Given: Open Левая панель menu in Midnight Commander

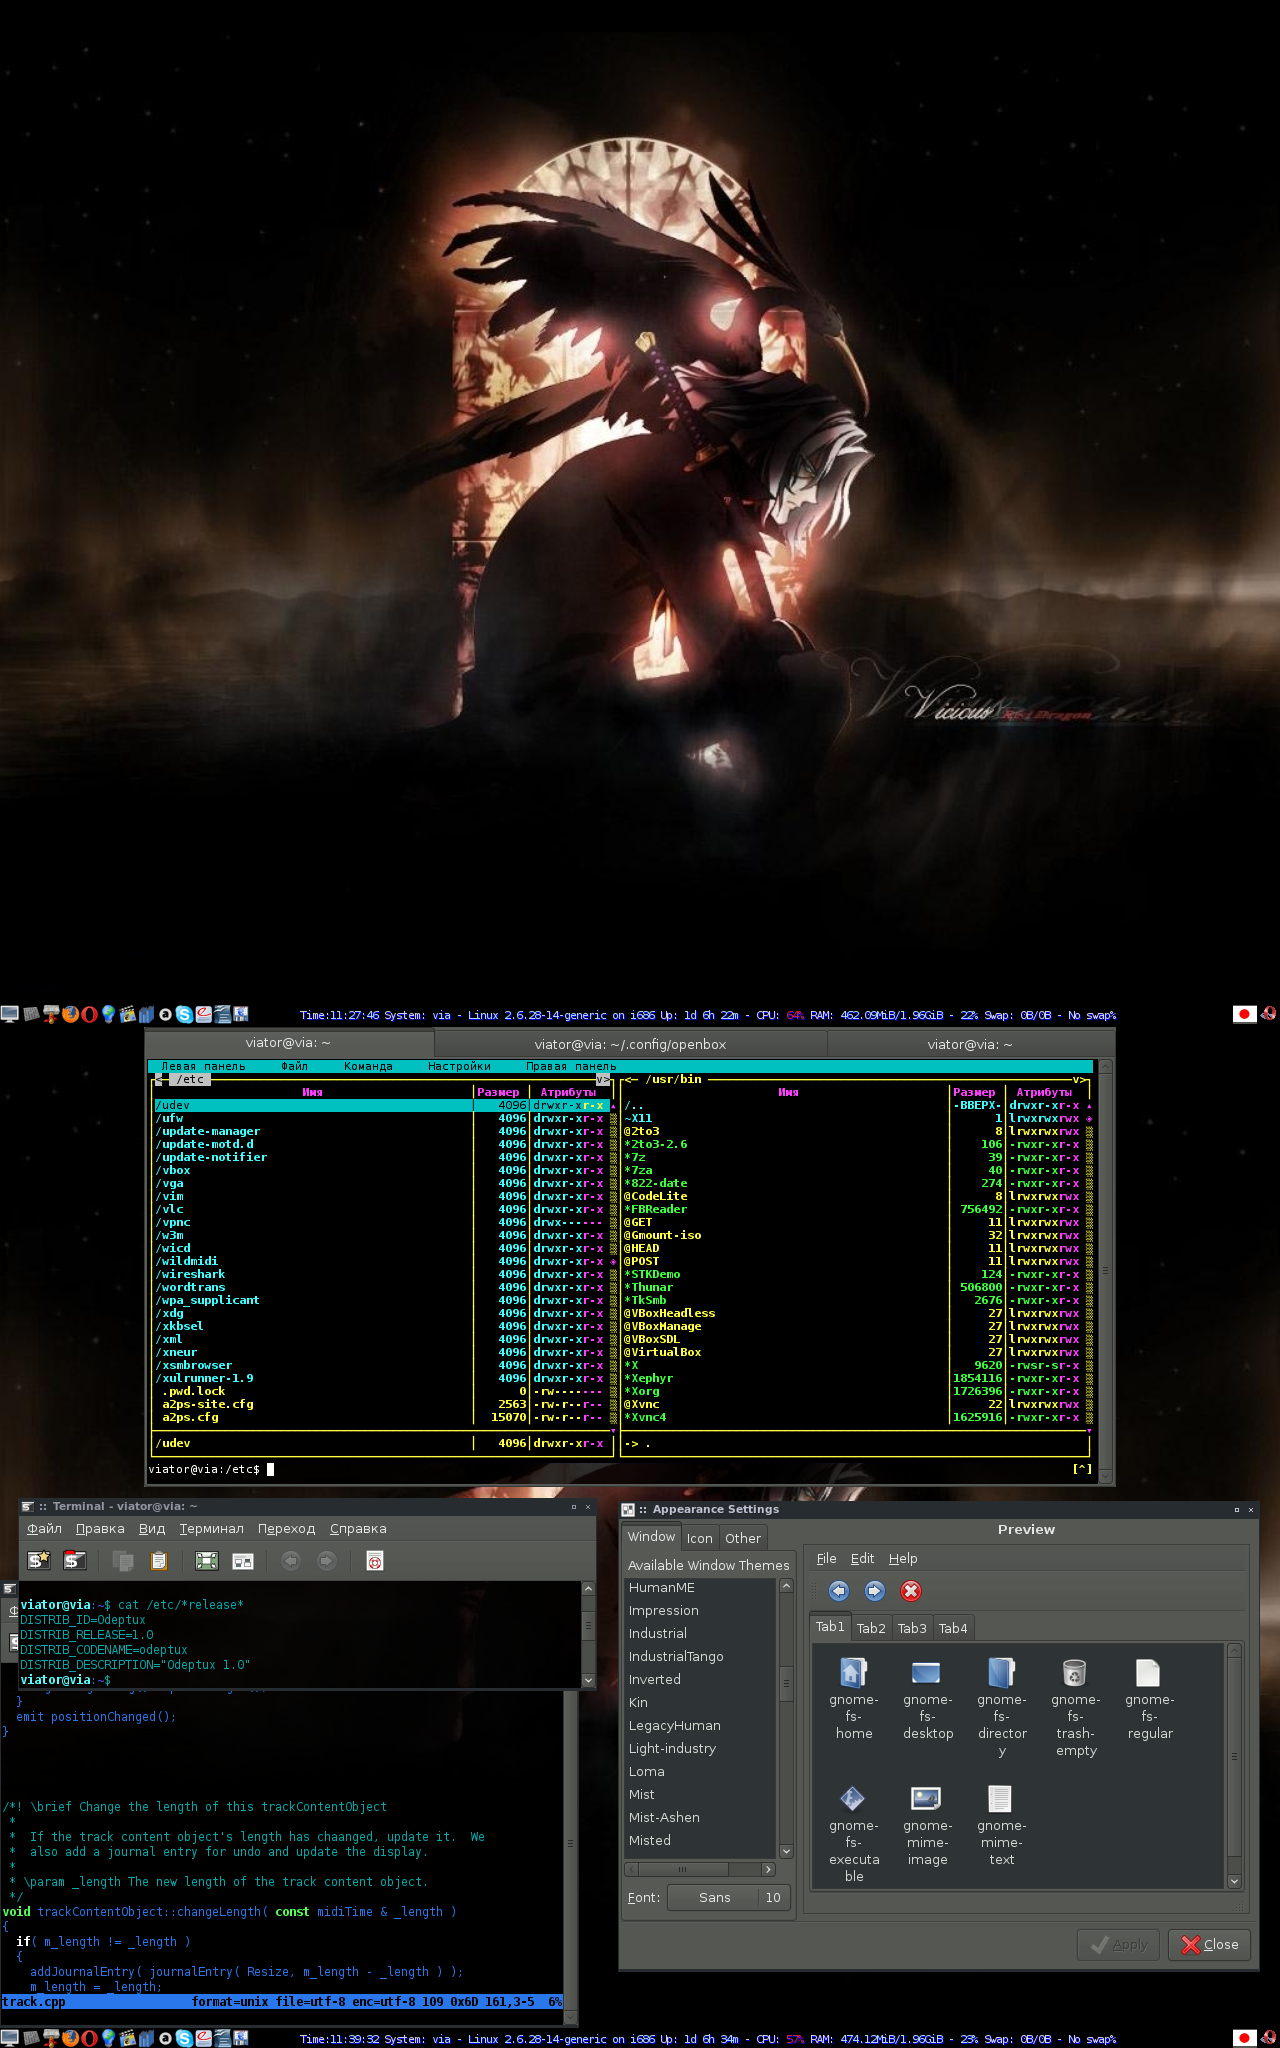Looking at the screenshot, I should coord(203,1066).
